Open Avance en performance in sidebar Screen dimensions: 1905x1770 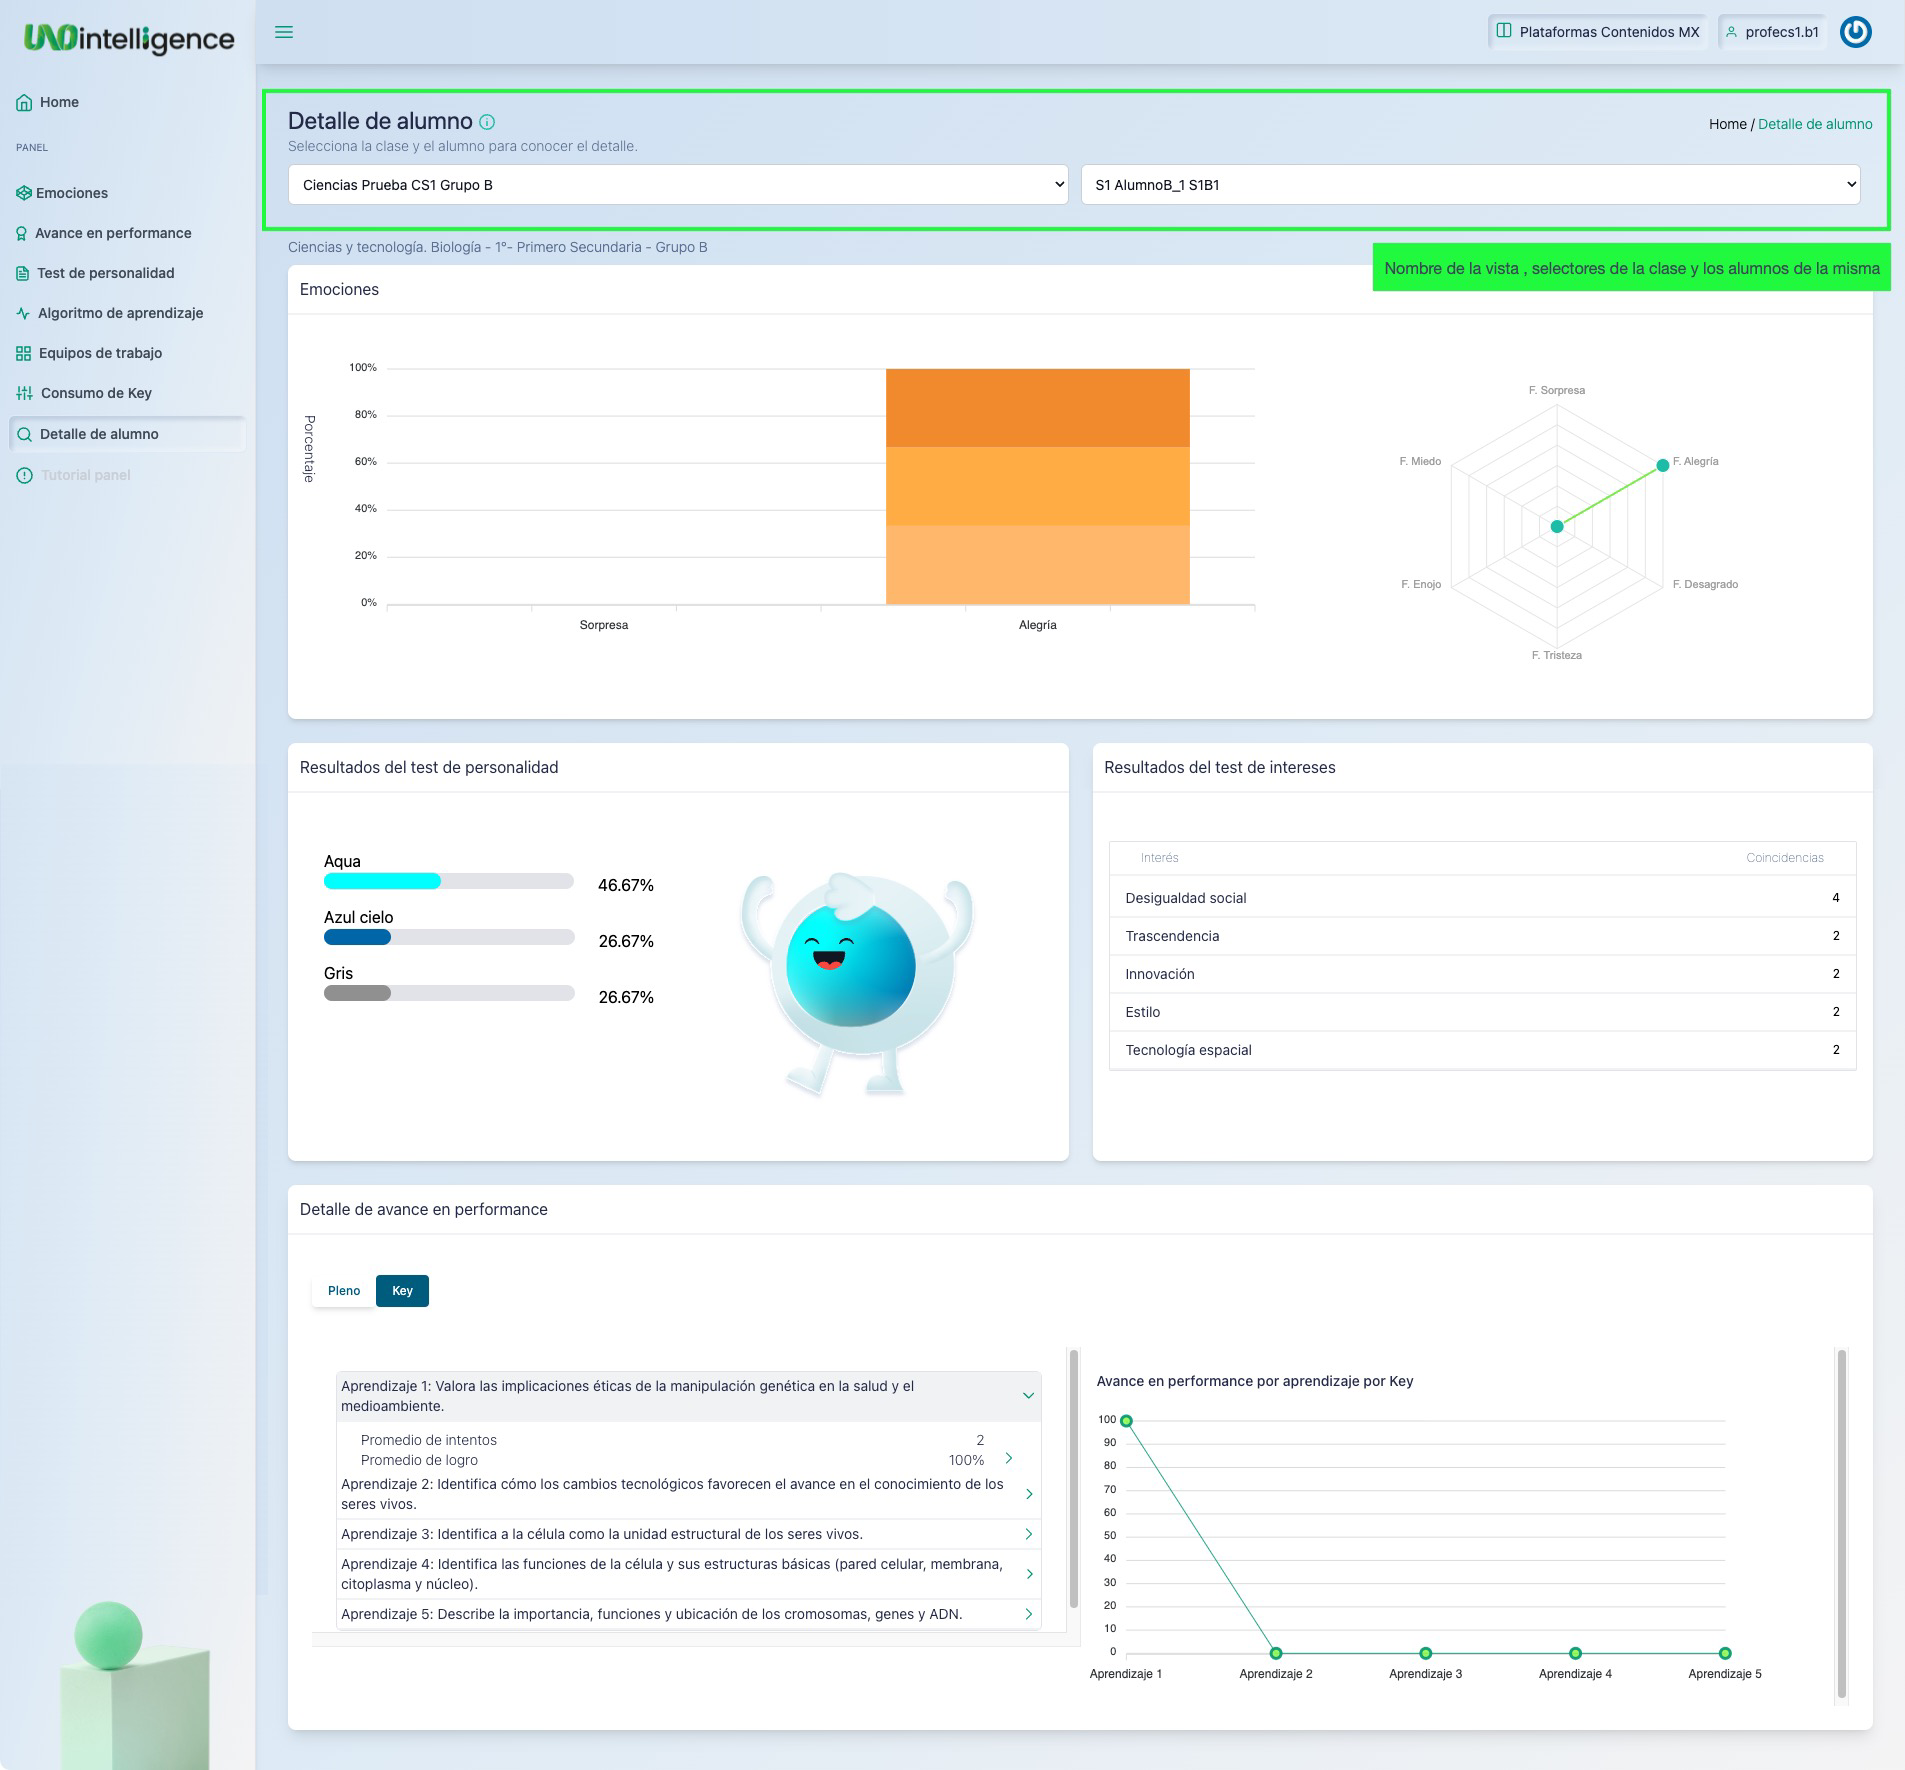113,233
